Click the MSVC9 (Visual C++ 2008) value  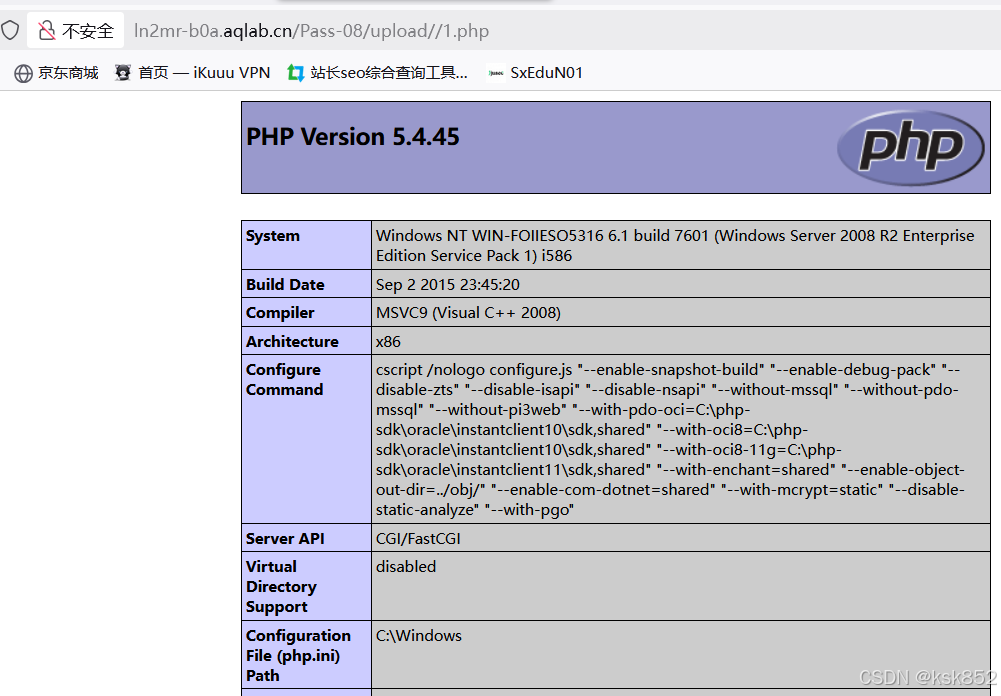point(468,313)
